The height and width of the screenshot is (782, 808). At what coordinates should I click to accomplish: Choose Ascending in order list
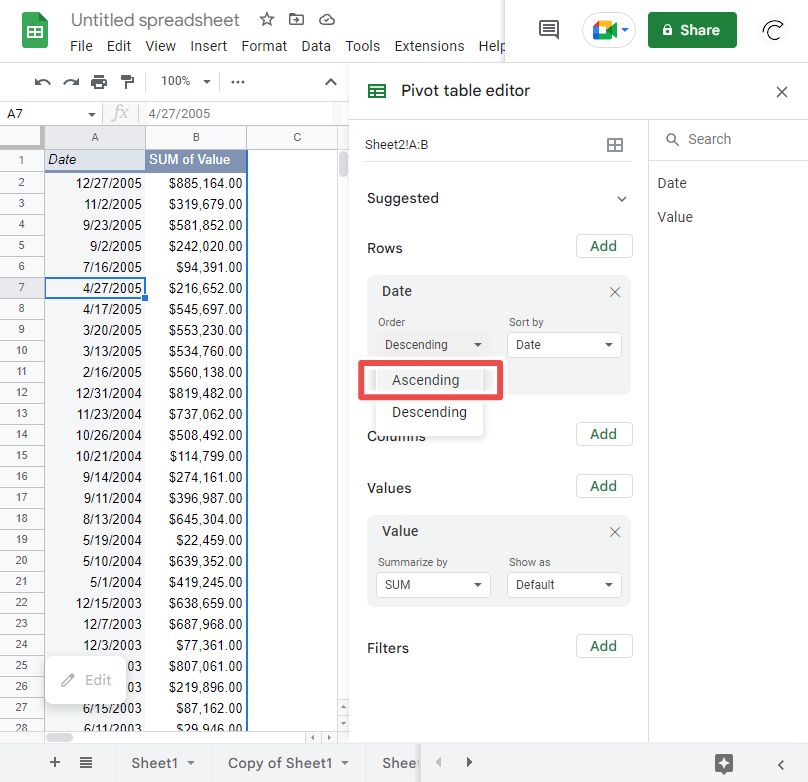click(x=429, y=380)
